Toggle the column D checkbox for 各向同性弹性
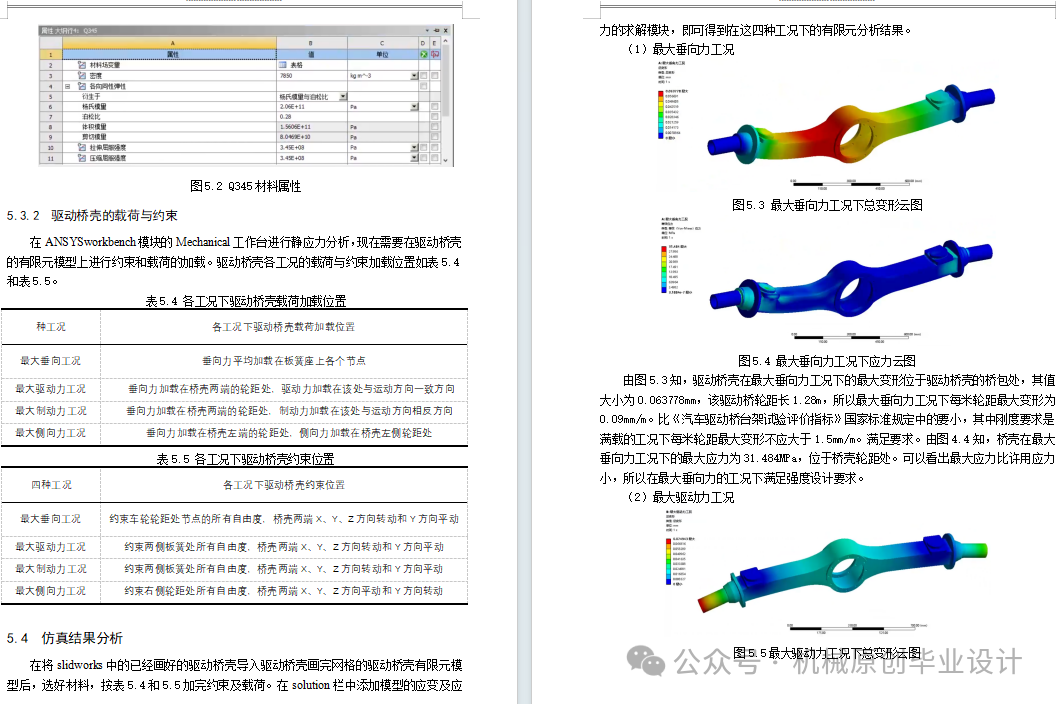 424,86
